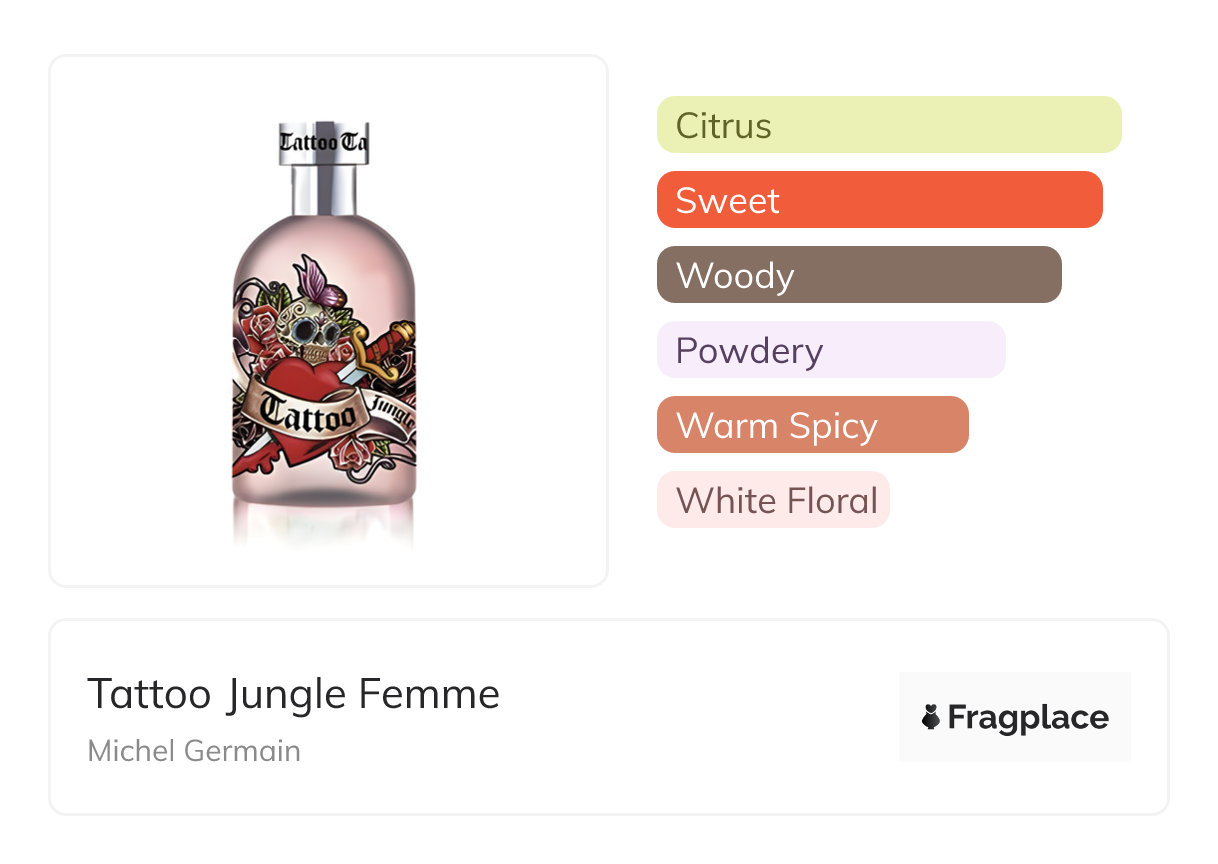Screen dimensions: 1218x864
Task: Click the Fragplace flower logo icon
Action: pos(931,717)
